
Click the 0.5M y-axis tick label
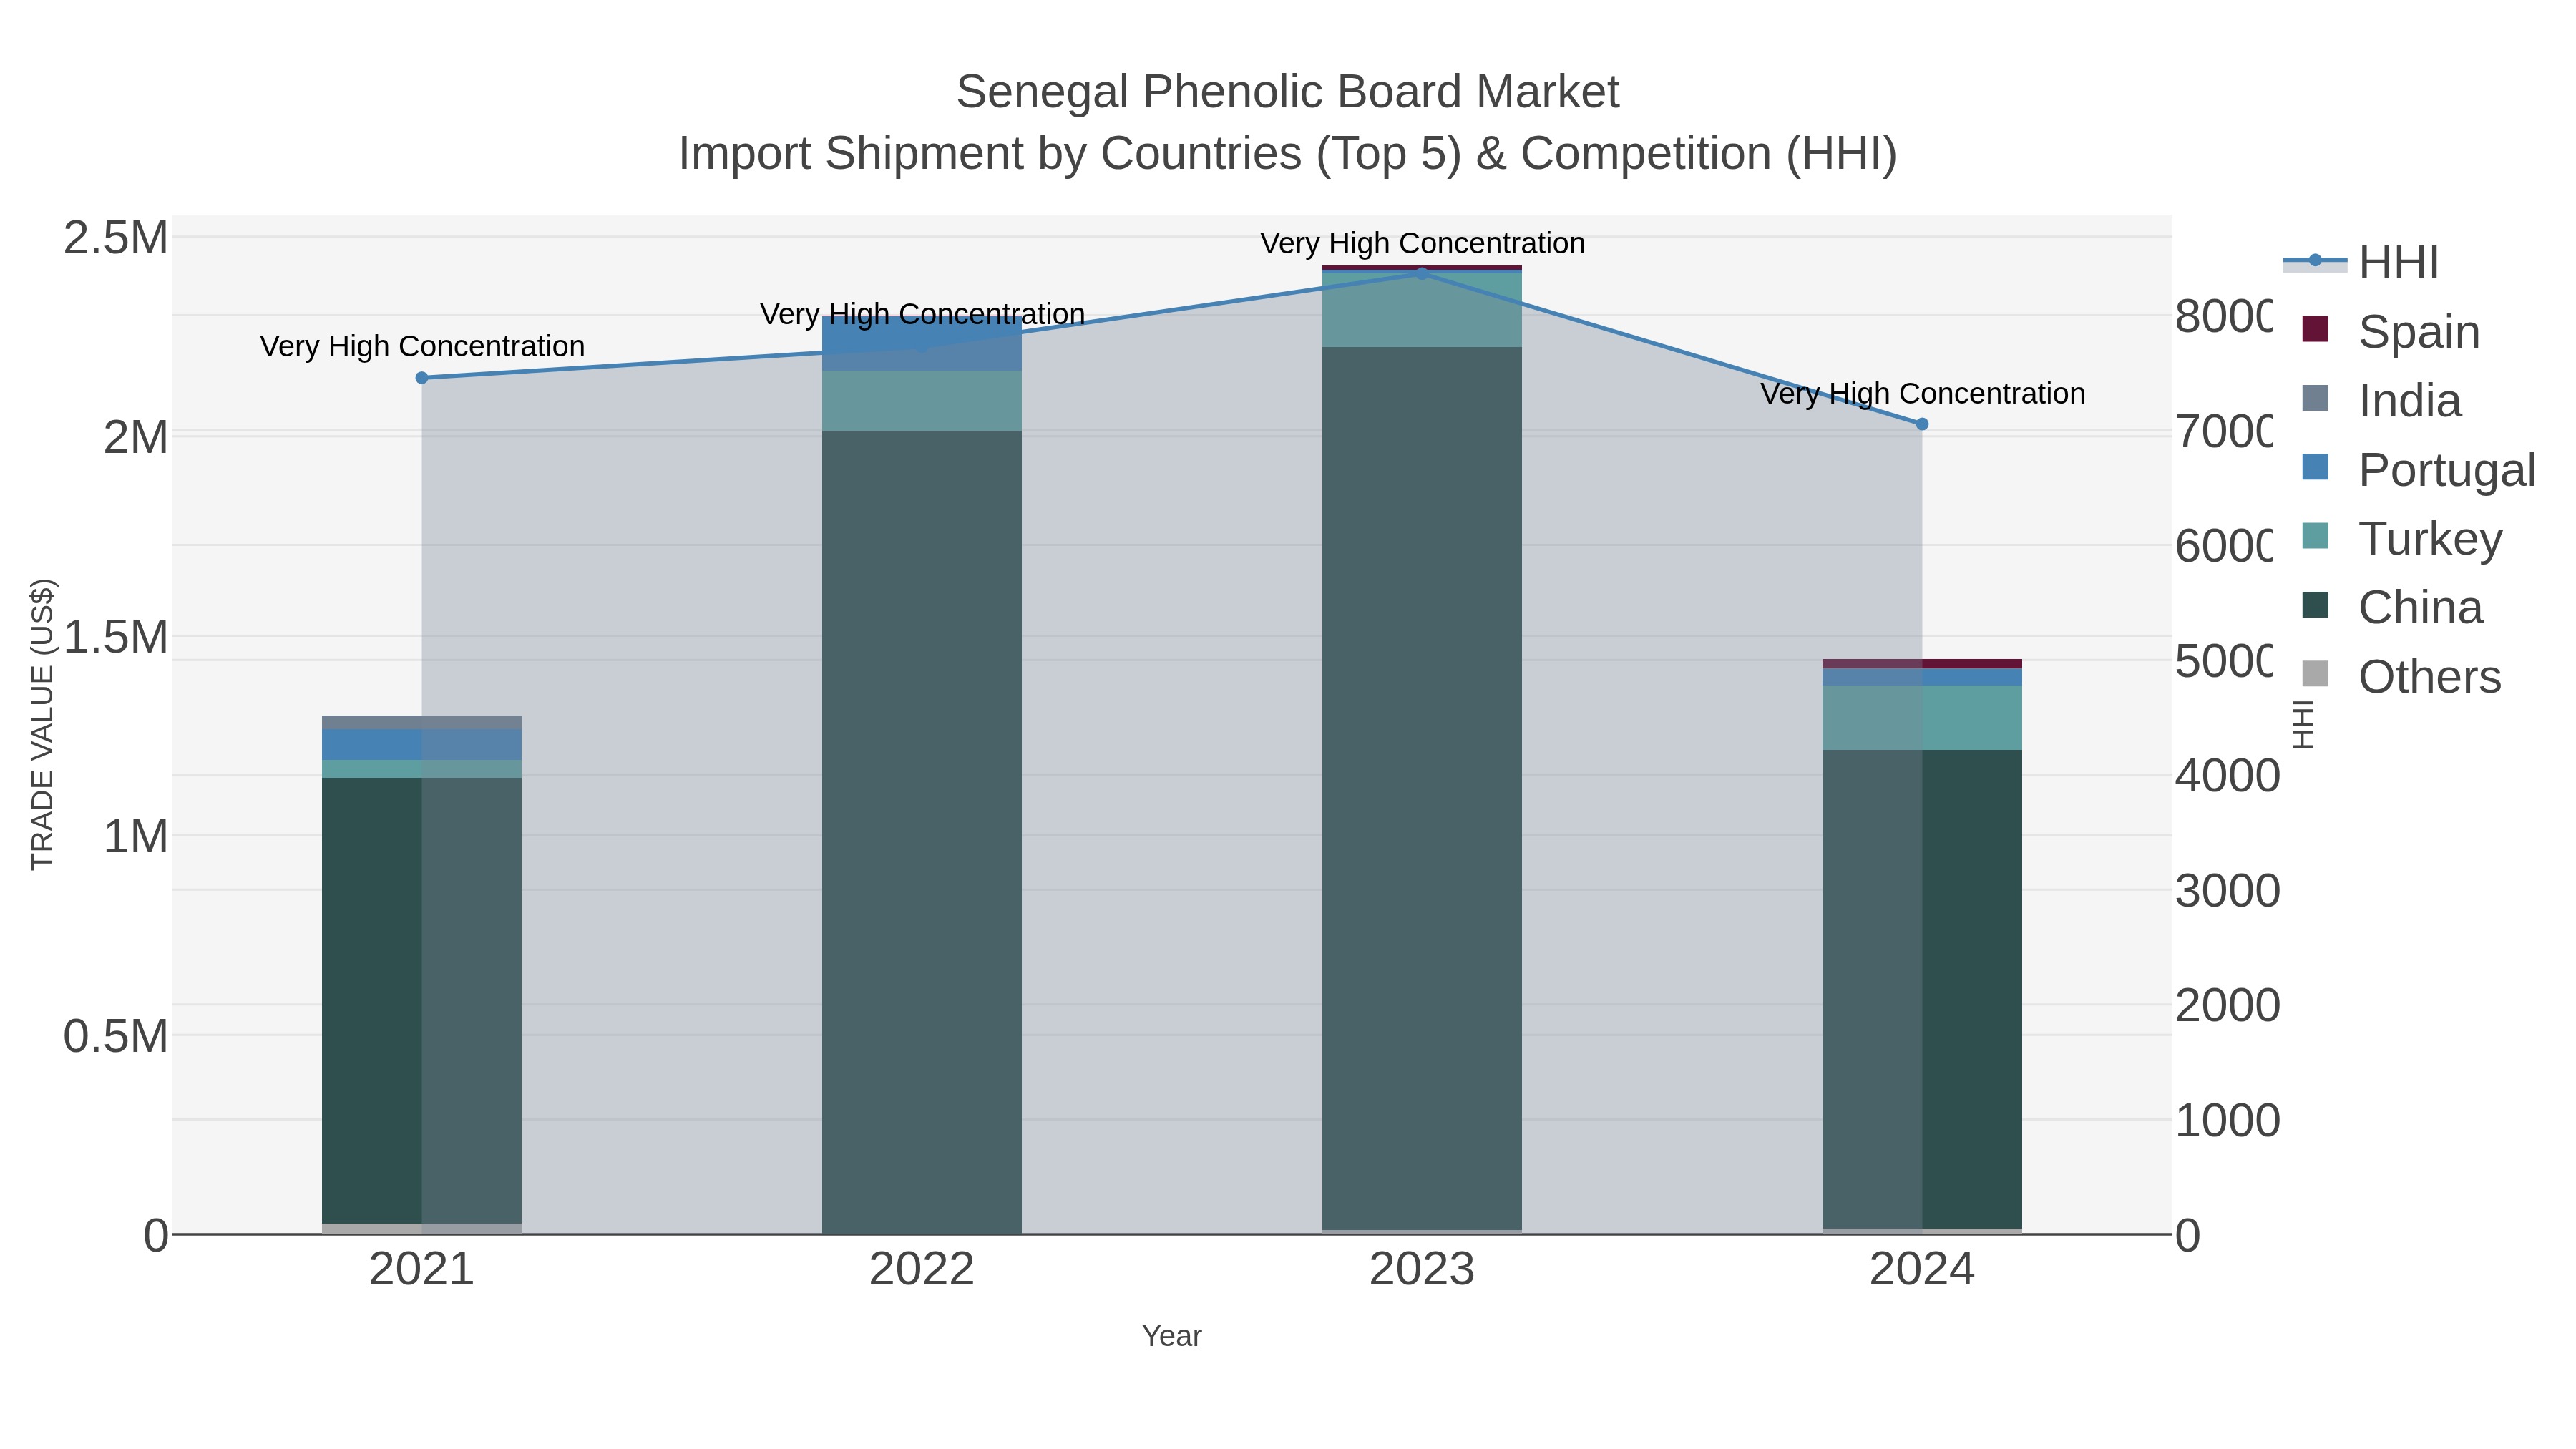point(116,1036)
